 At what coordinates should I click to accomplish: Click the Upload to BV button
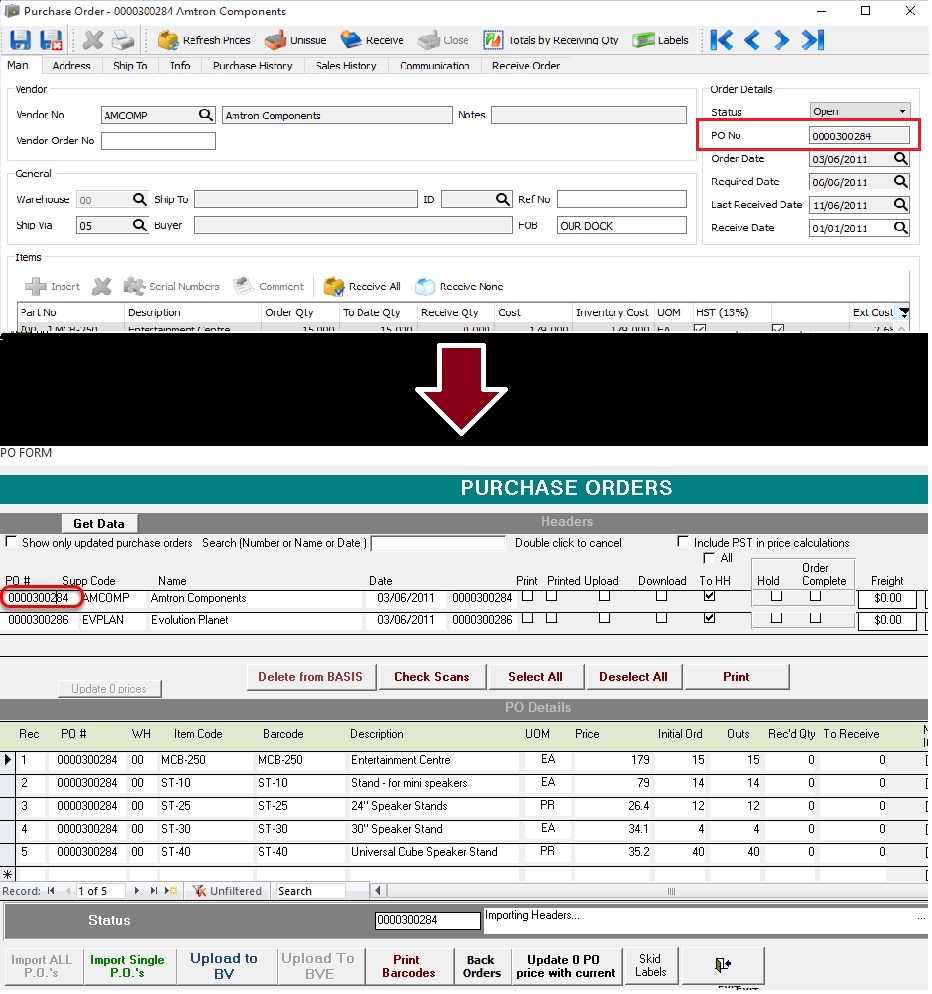pyautogui.click(x=224, y=966)
